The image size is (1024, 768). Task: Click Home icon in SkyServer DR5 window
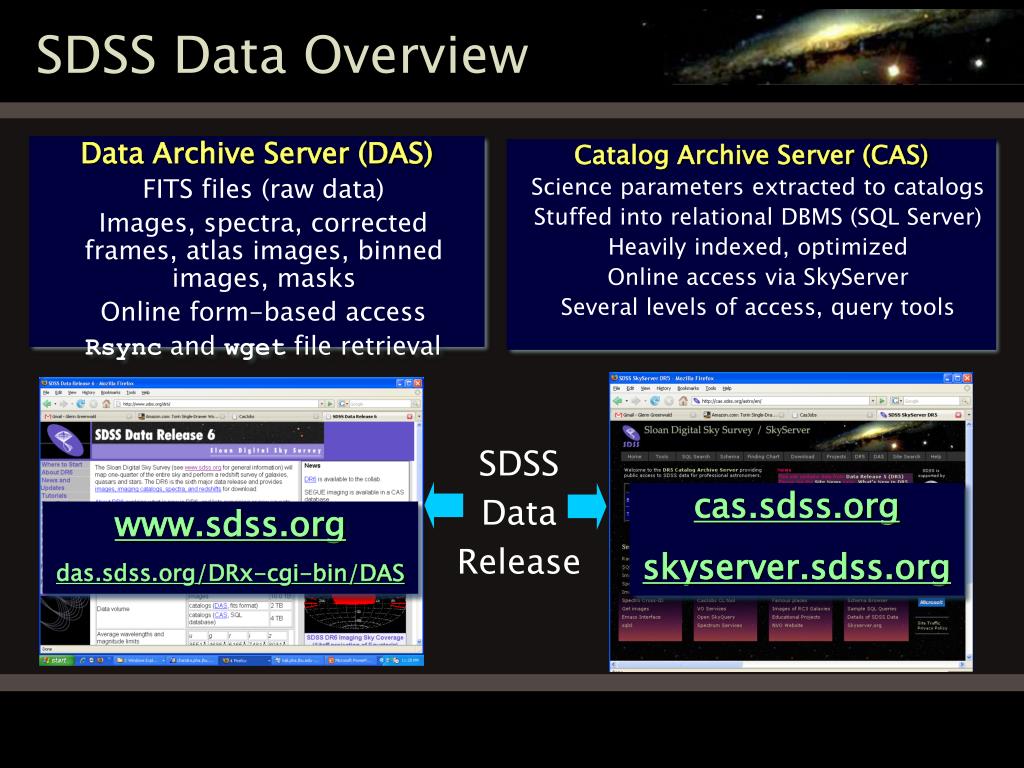coord(683,401)
